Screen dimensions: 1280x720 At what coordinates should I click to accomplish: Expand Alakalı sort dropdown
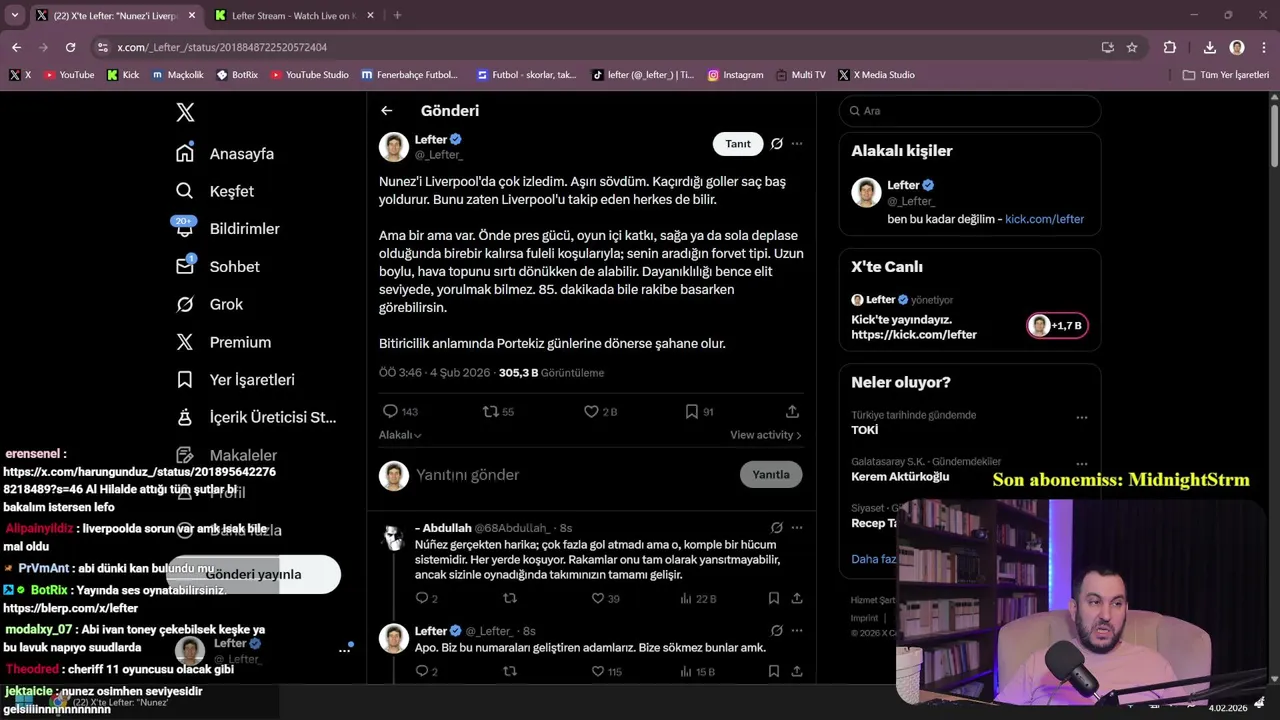click(x=400, y=435)
